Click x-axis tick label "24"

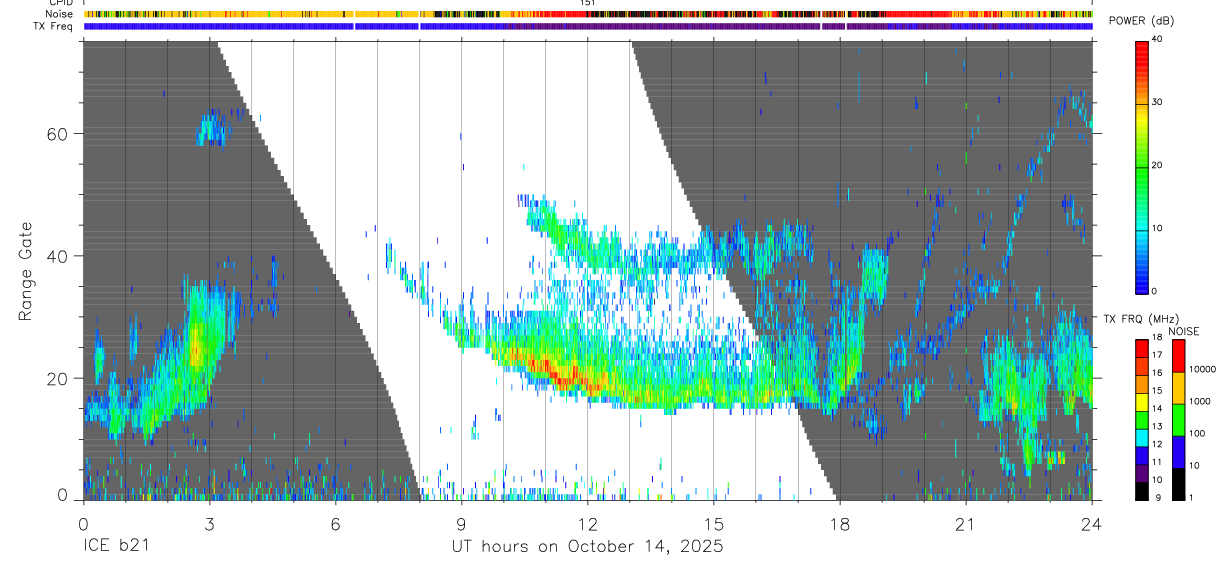[1091, 524]
